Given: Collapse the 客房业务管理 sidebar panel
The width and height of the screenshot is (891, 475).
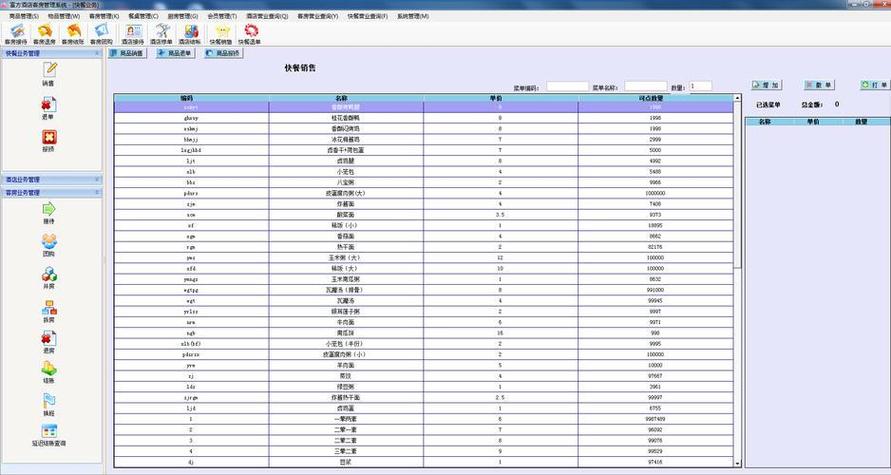Looking at the screenshot, I should click(x=97, y=191).
